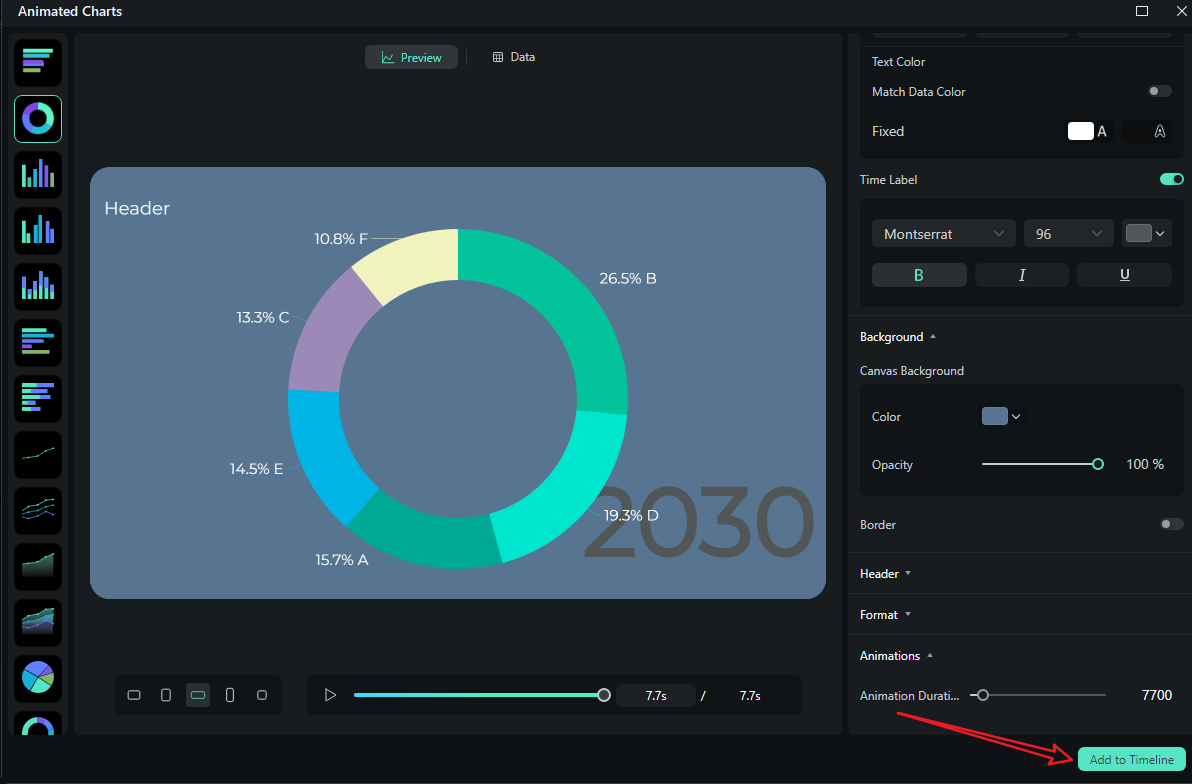Screen dimensions: 1192x784
Task: Select the stacked area chart template
Action: coord(37,623)
